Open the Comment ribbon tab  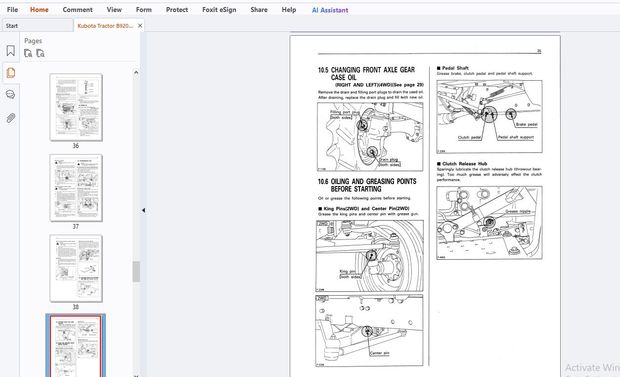pos(78,9)
